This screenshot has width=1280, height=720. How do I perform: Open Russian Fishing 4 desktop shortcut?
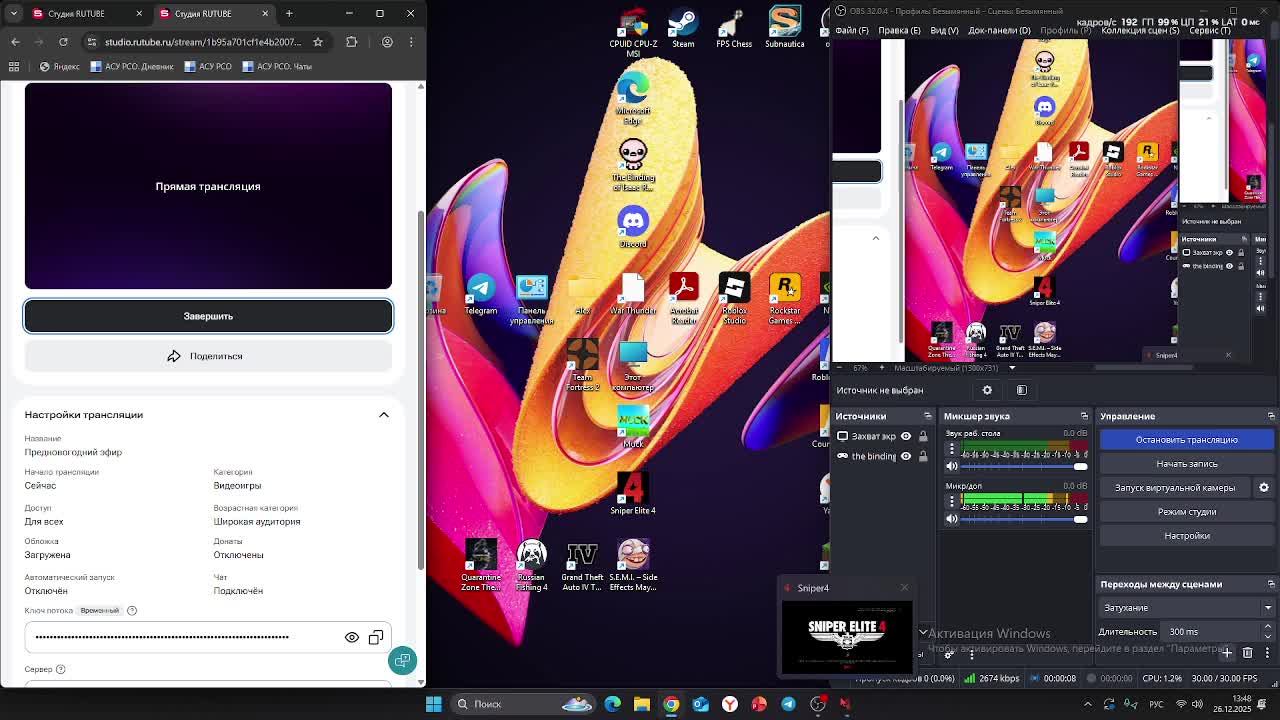531,565
